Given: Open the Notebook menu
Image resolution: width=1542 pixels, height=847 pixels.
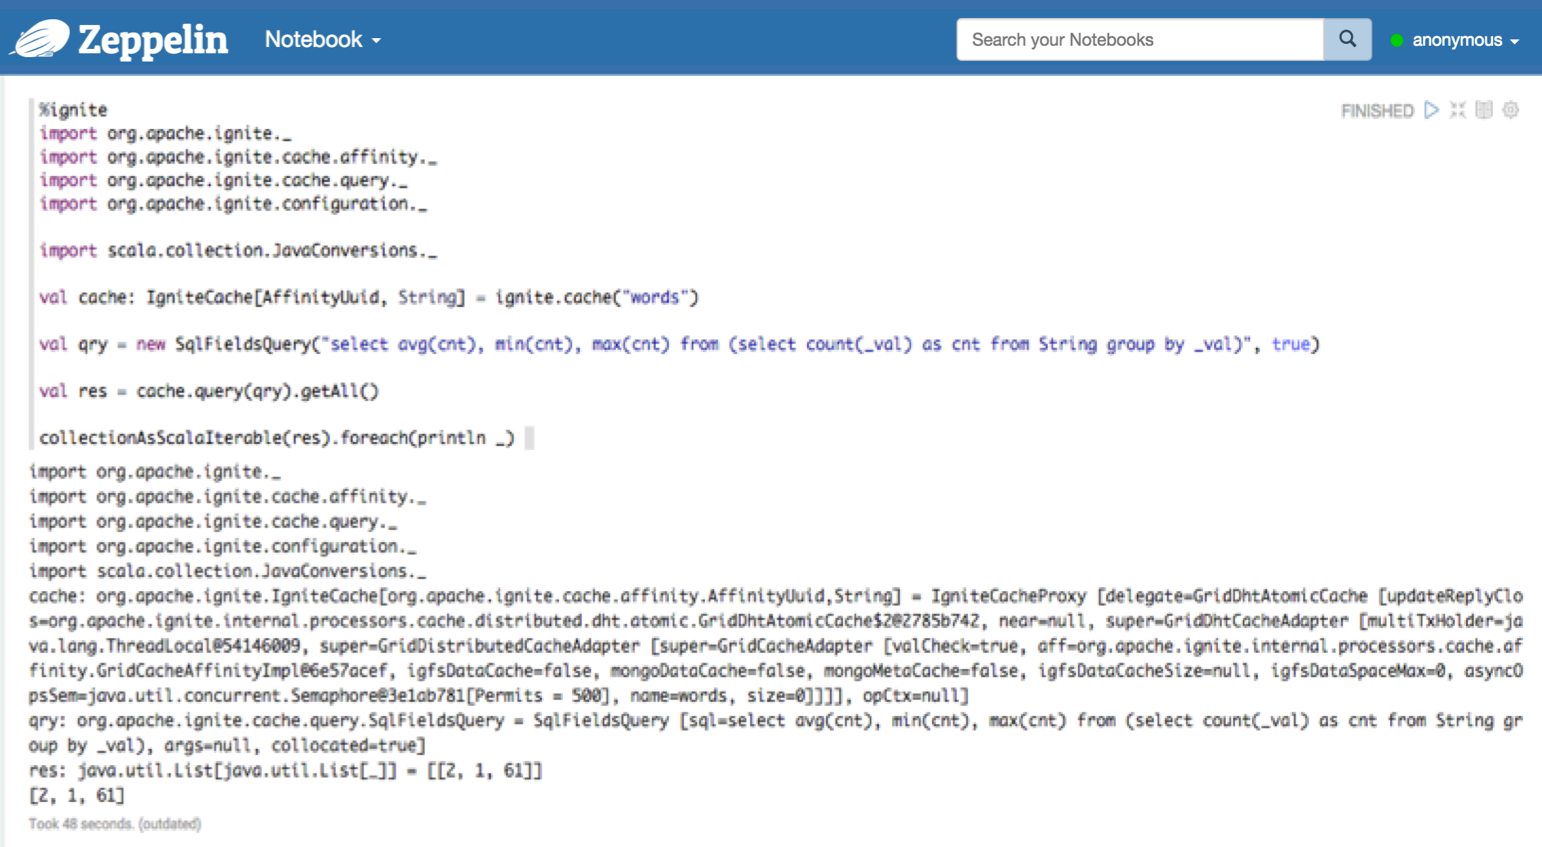Looking at the screenshot, I should coord(313,40).
